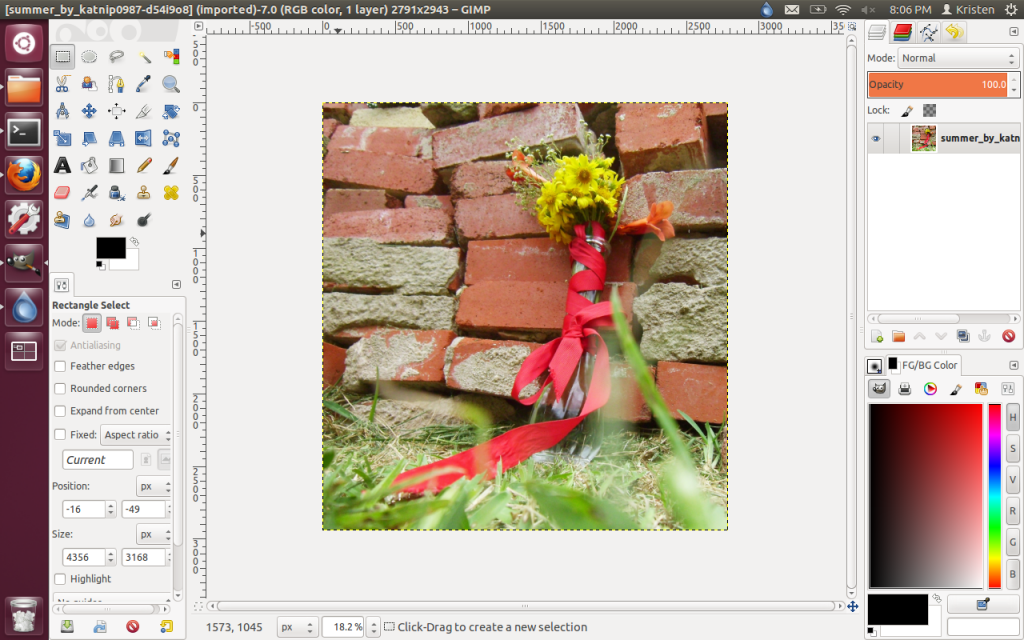Select the Paths tool
The height and width of the screenshot is (640, 1024).
(117, 84)
